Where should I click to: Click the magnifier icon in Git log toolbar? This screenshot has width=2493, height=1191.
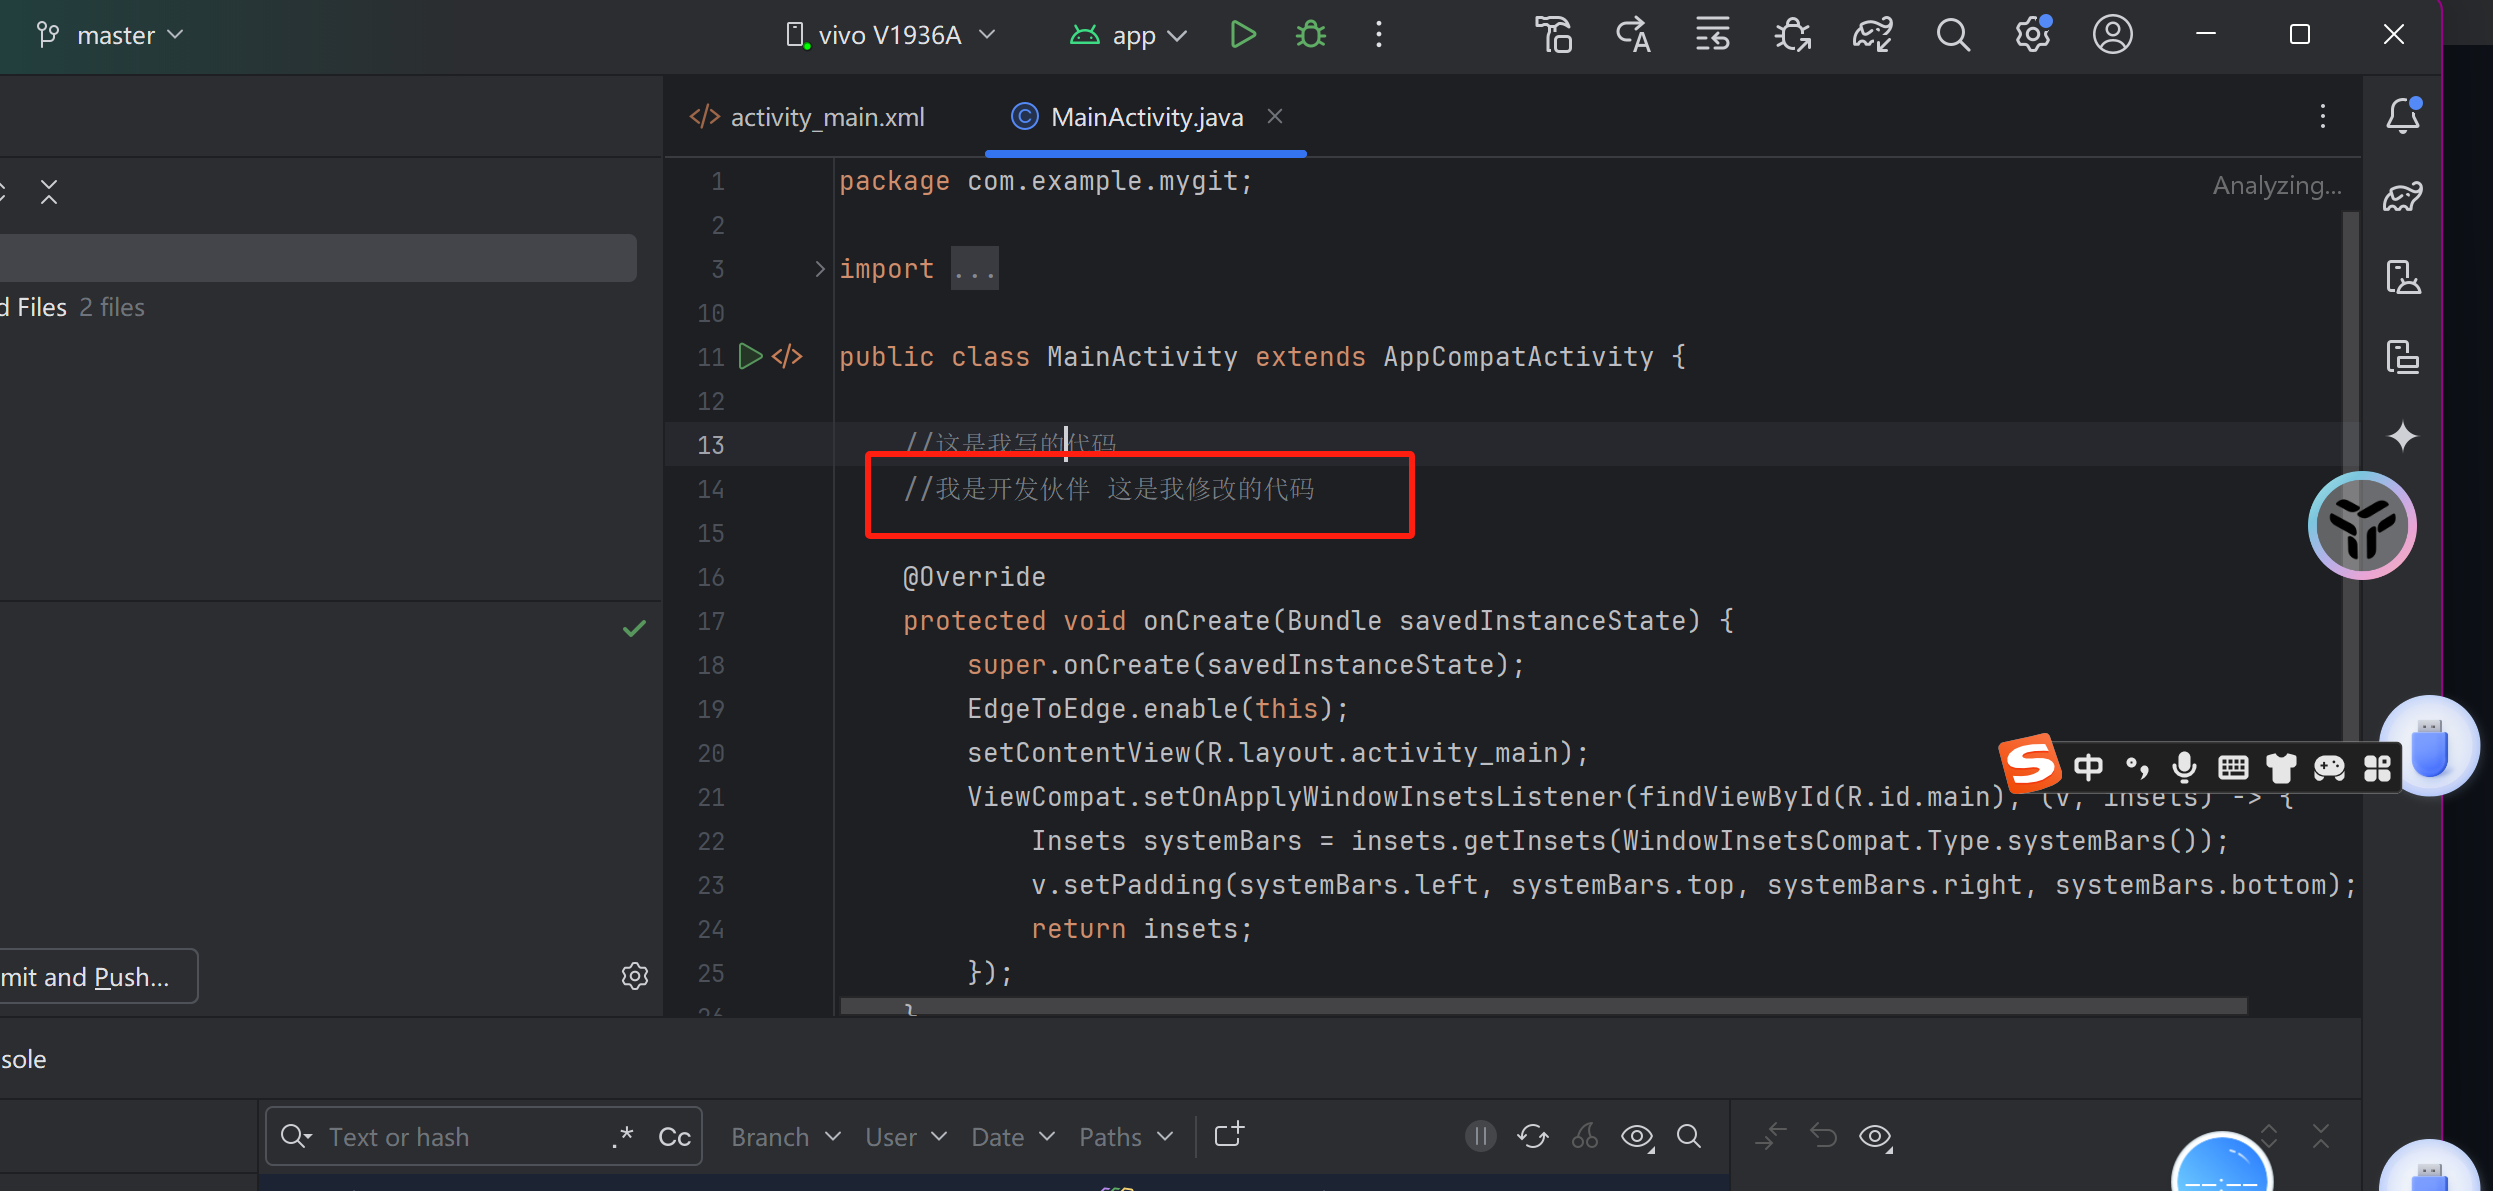(x=1689, y=1136)
